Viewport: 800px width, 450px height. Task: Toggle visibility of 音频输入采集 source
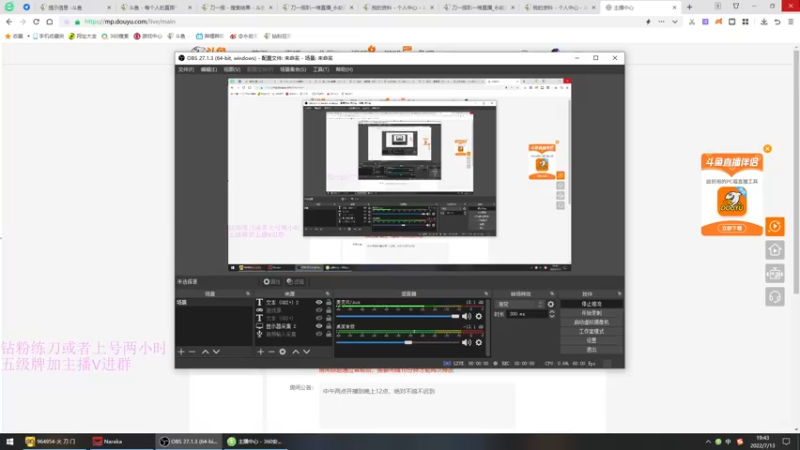(319, 334)
